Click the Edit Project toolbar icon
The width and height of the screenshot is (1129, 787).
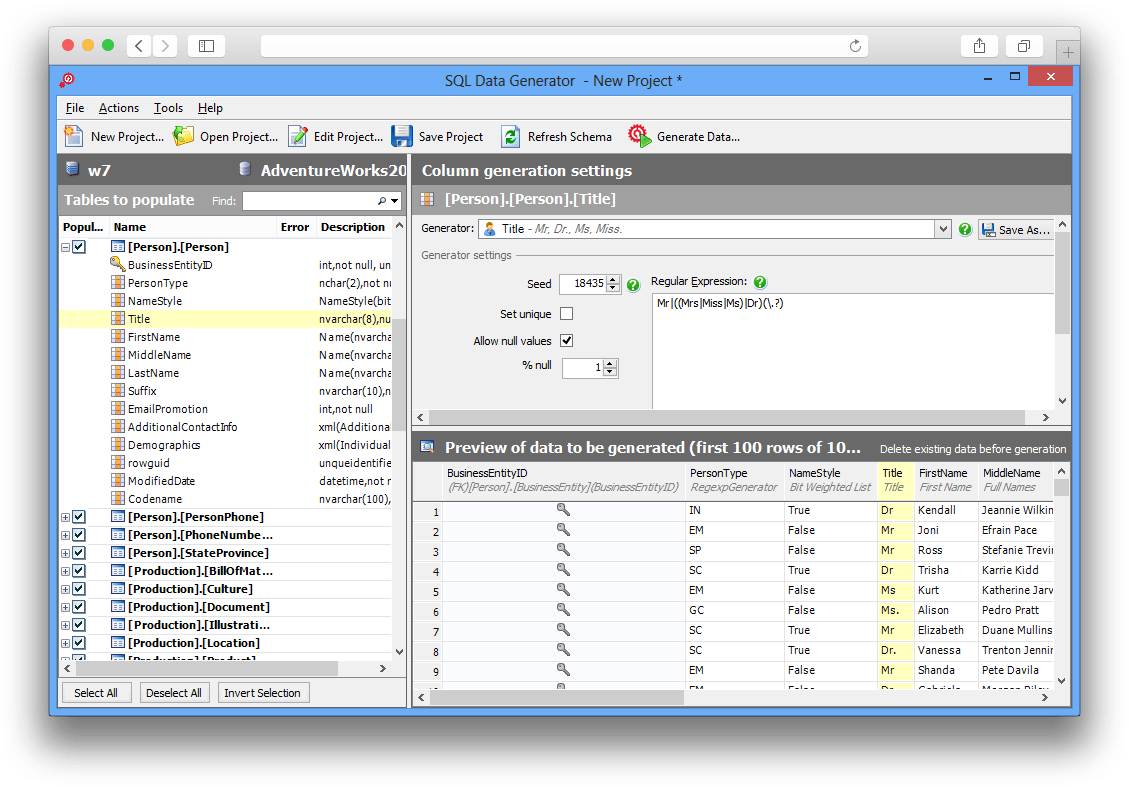click(x=297, y=136)
